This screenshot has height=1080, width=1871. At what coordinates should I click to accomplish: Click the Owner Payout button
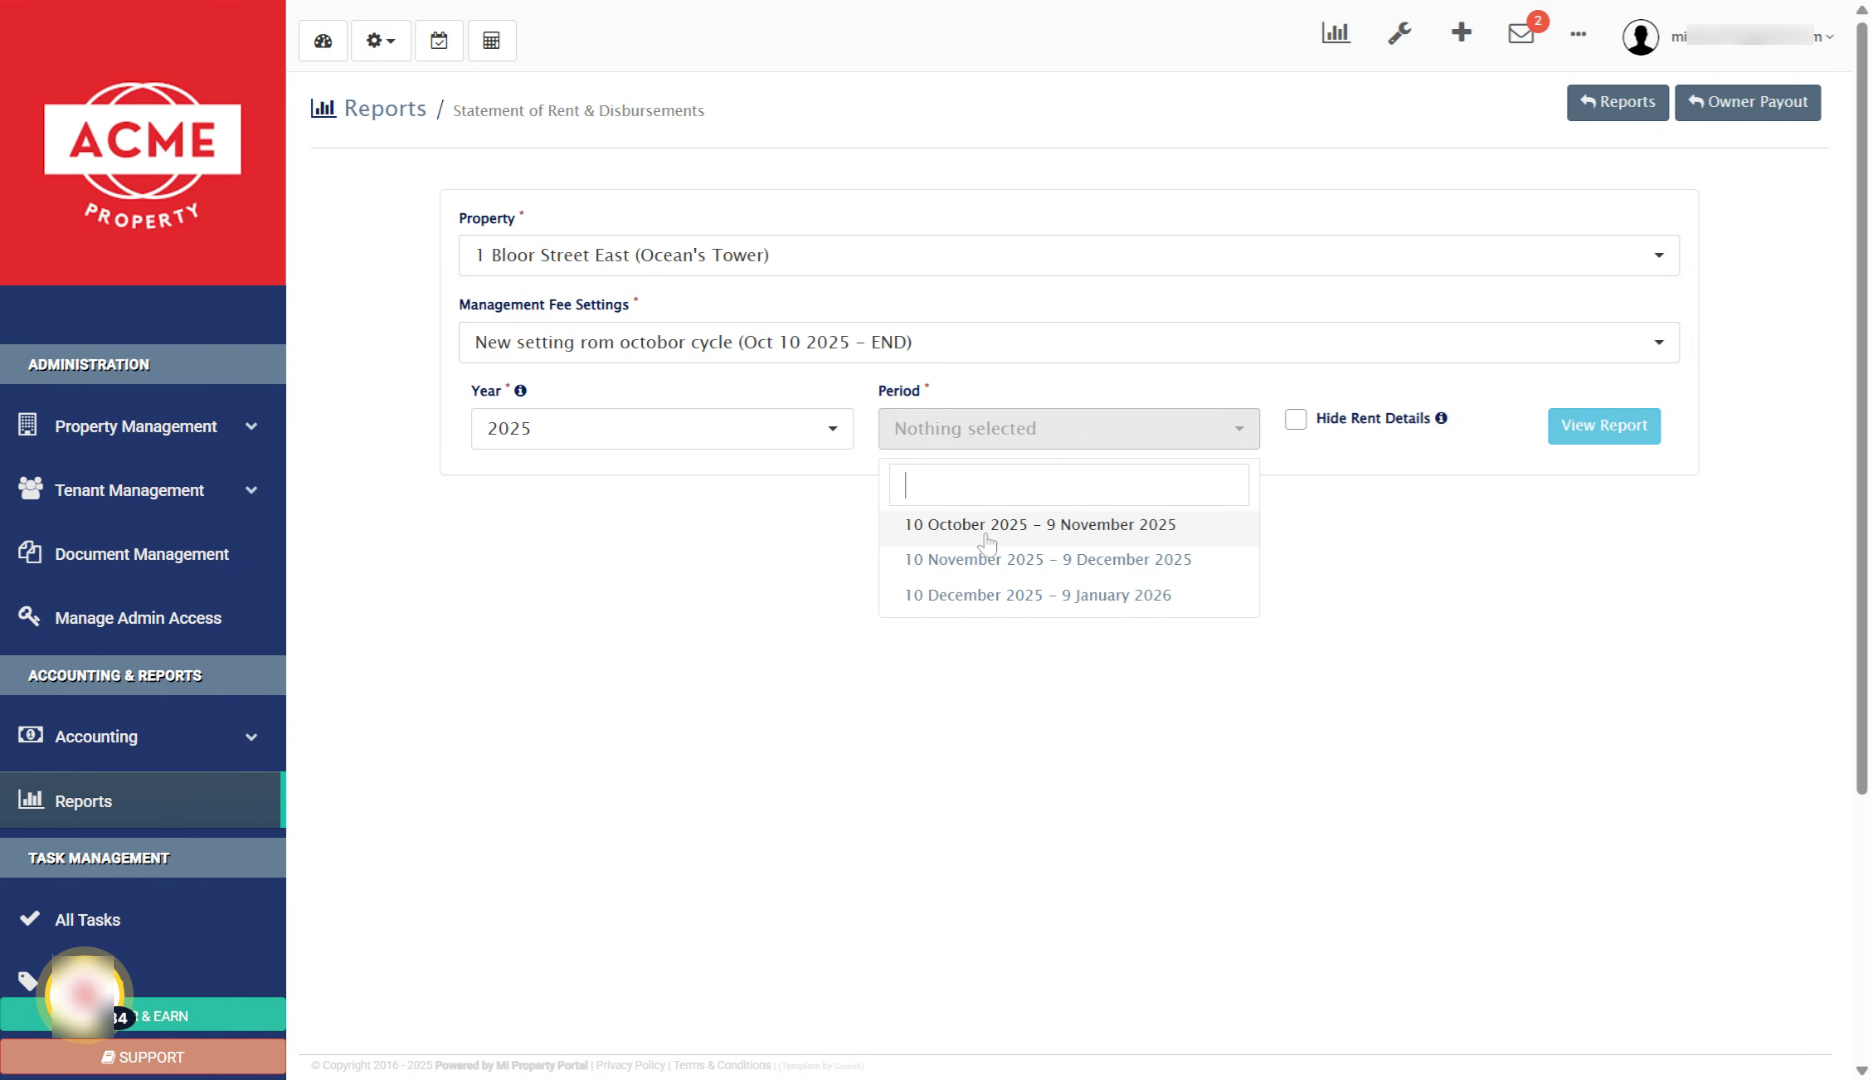pos(1747,102)
